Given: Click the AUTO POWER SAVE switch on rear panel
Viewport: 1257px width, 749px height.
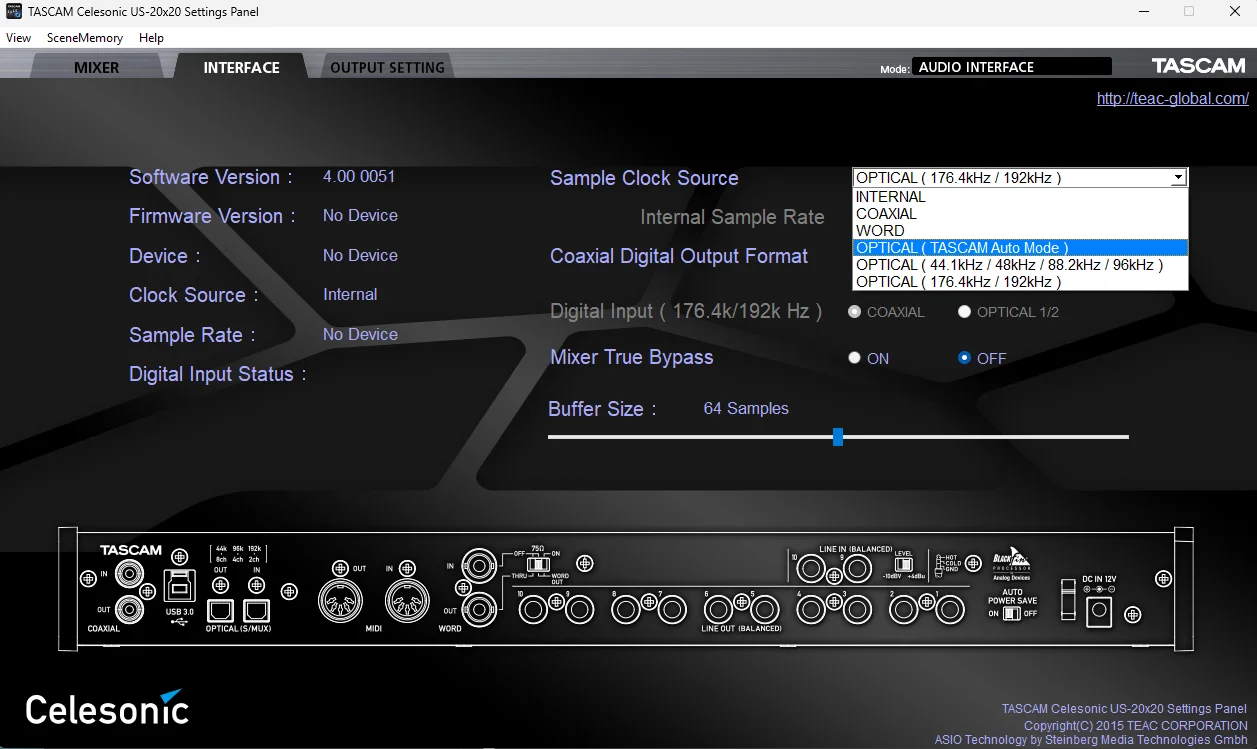Looking at the screenshot, I should [x=1013, y=613].
